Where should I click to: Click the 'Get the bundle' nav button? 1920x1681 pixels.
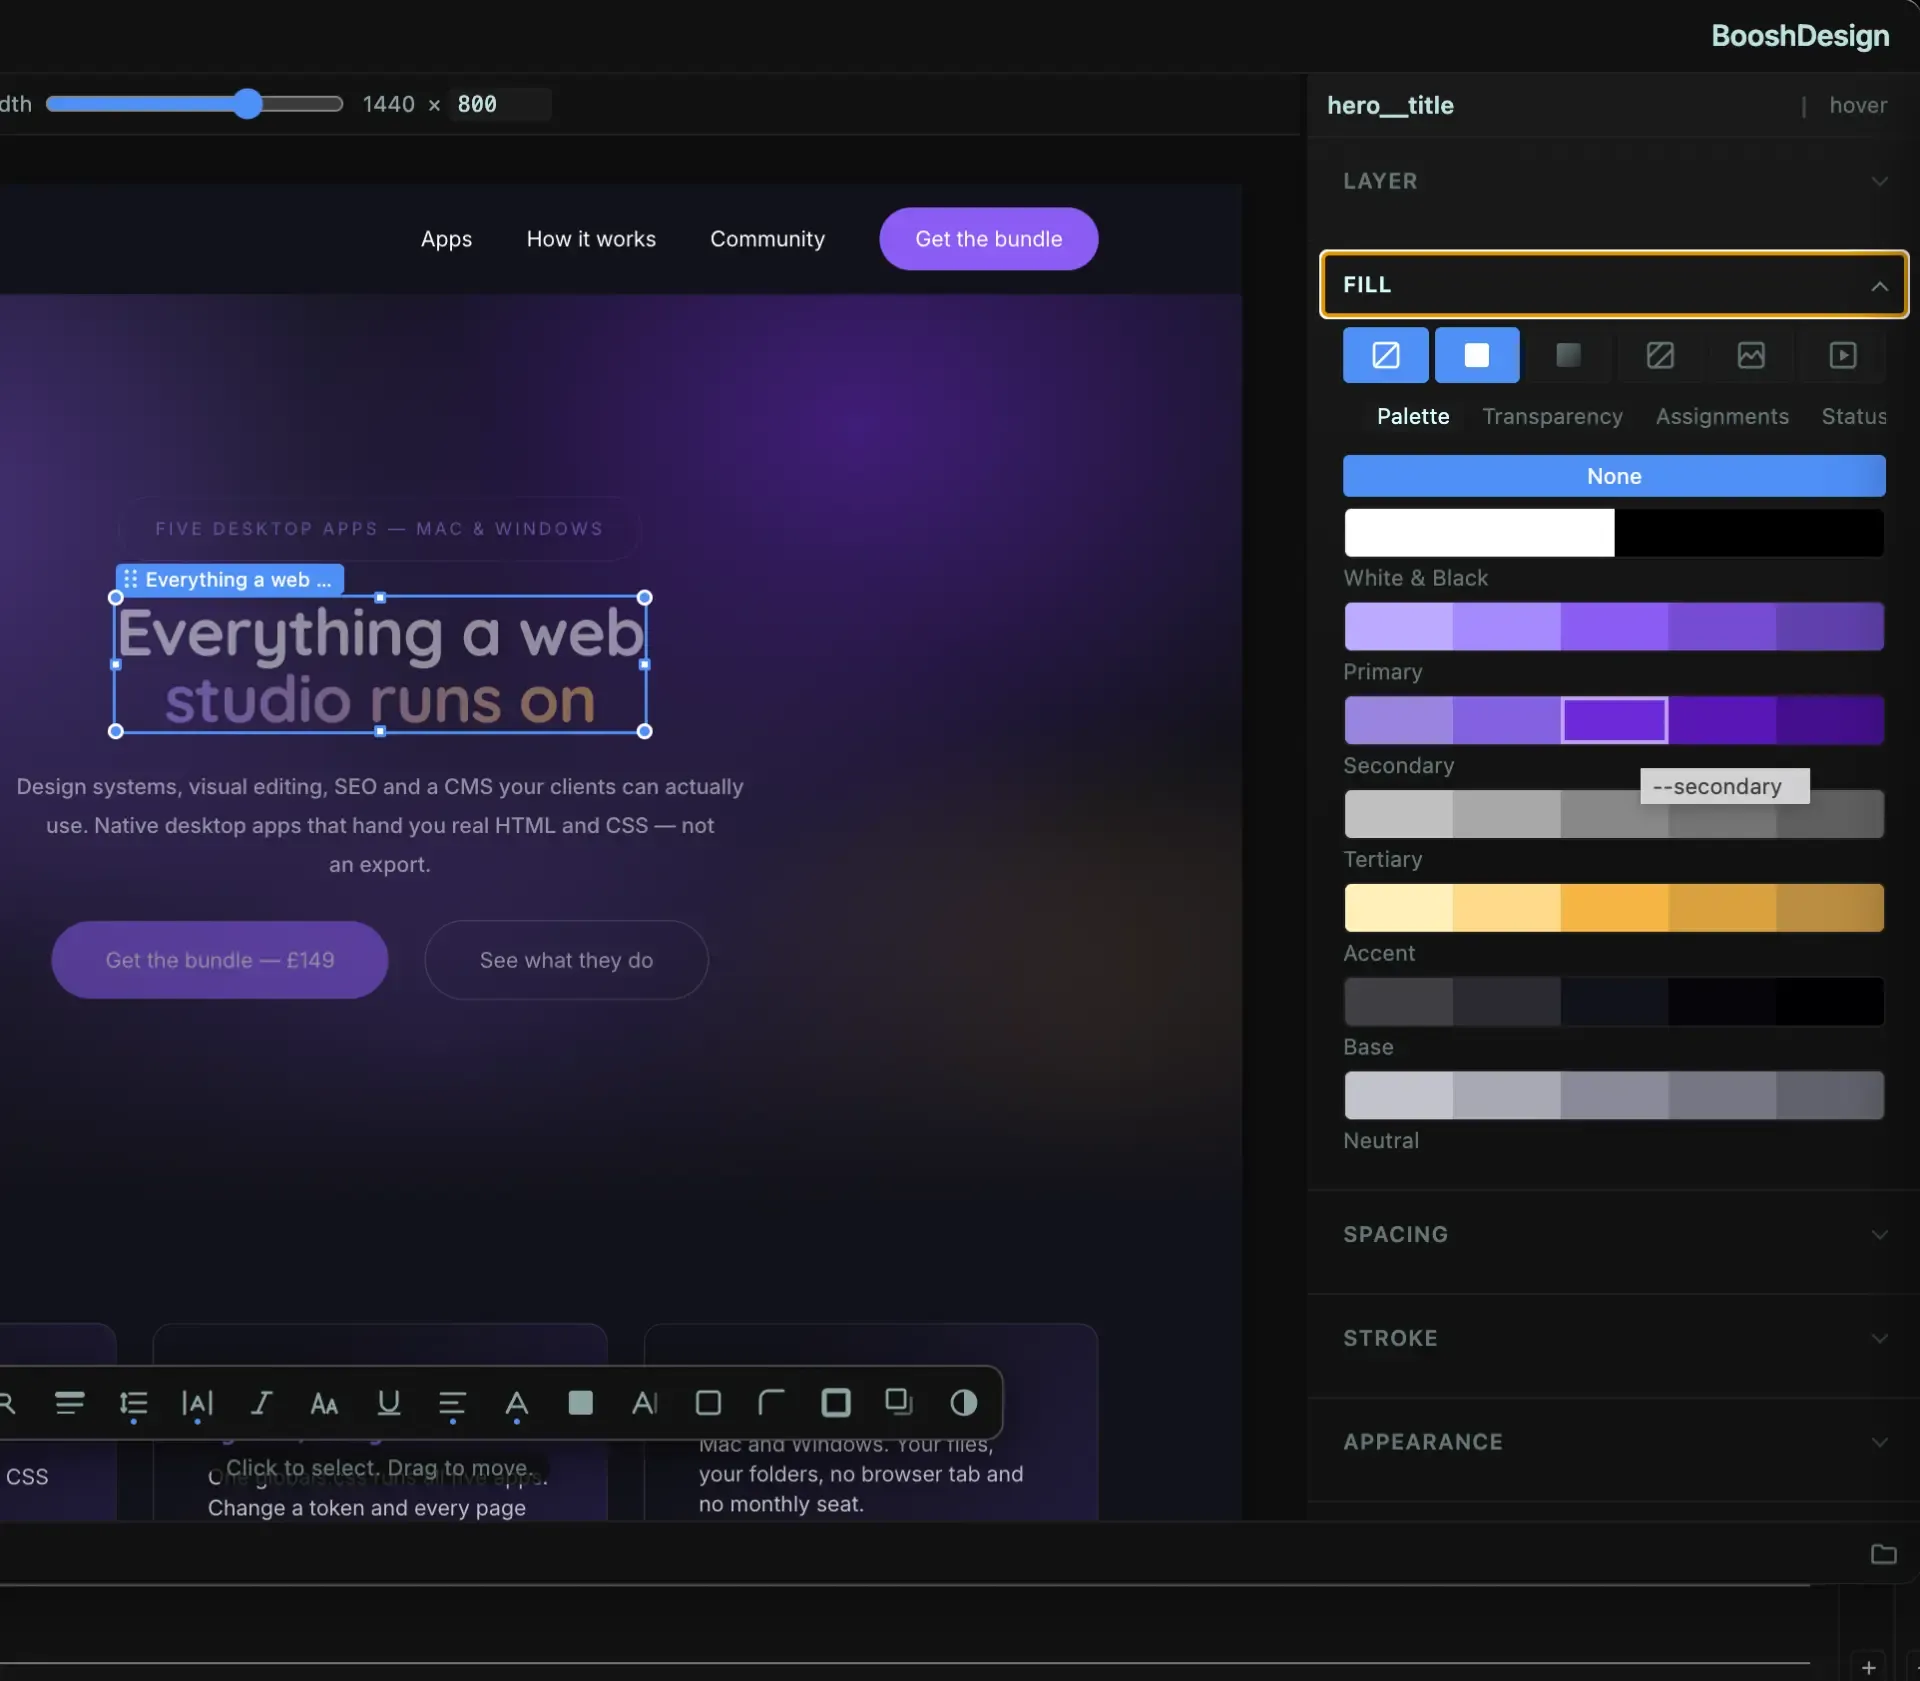coord(988,239)
